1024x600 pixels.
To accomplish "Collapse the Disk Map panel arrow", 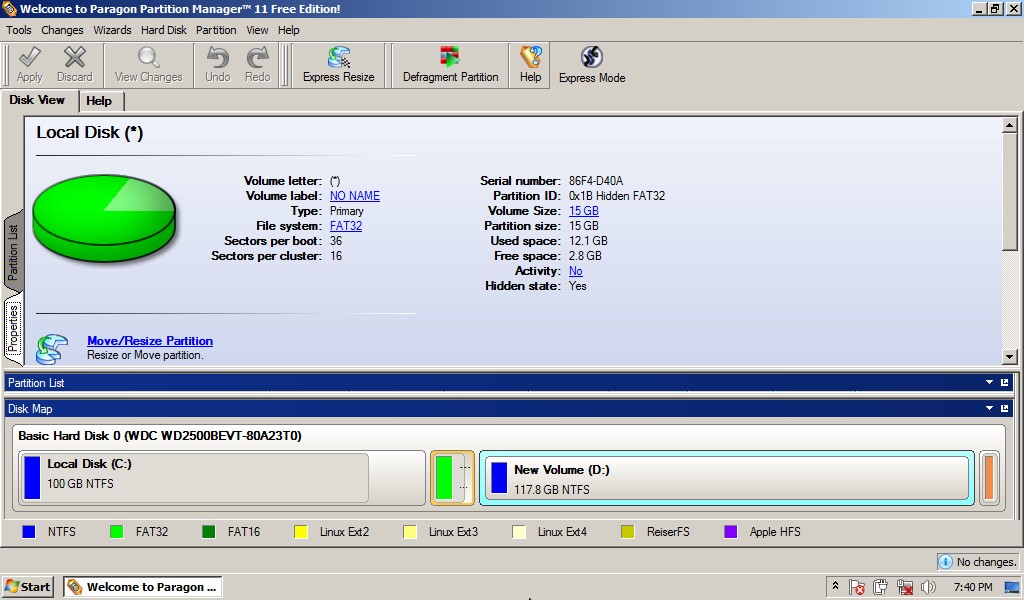I will pyautogui.click(x=989, y=409).
